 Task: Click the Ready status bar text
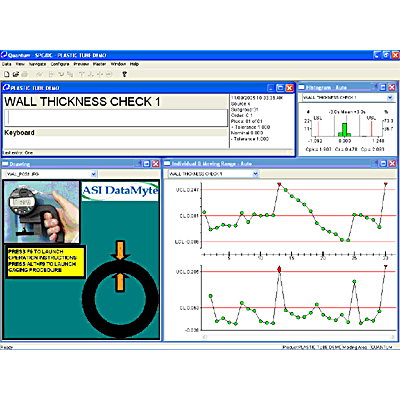click(x=7, y=347)
